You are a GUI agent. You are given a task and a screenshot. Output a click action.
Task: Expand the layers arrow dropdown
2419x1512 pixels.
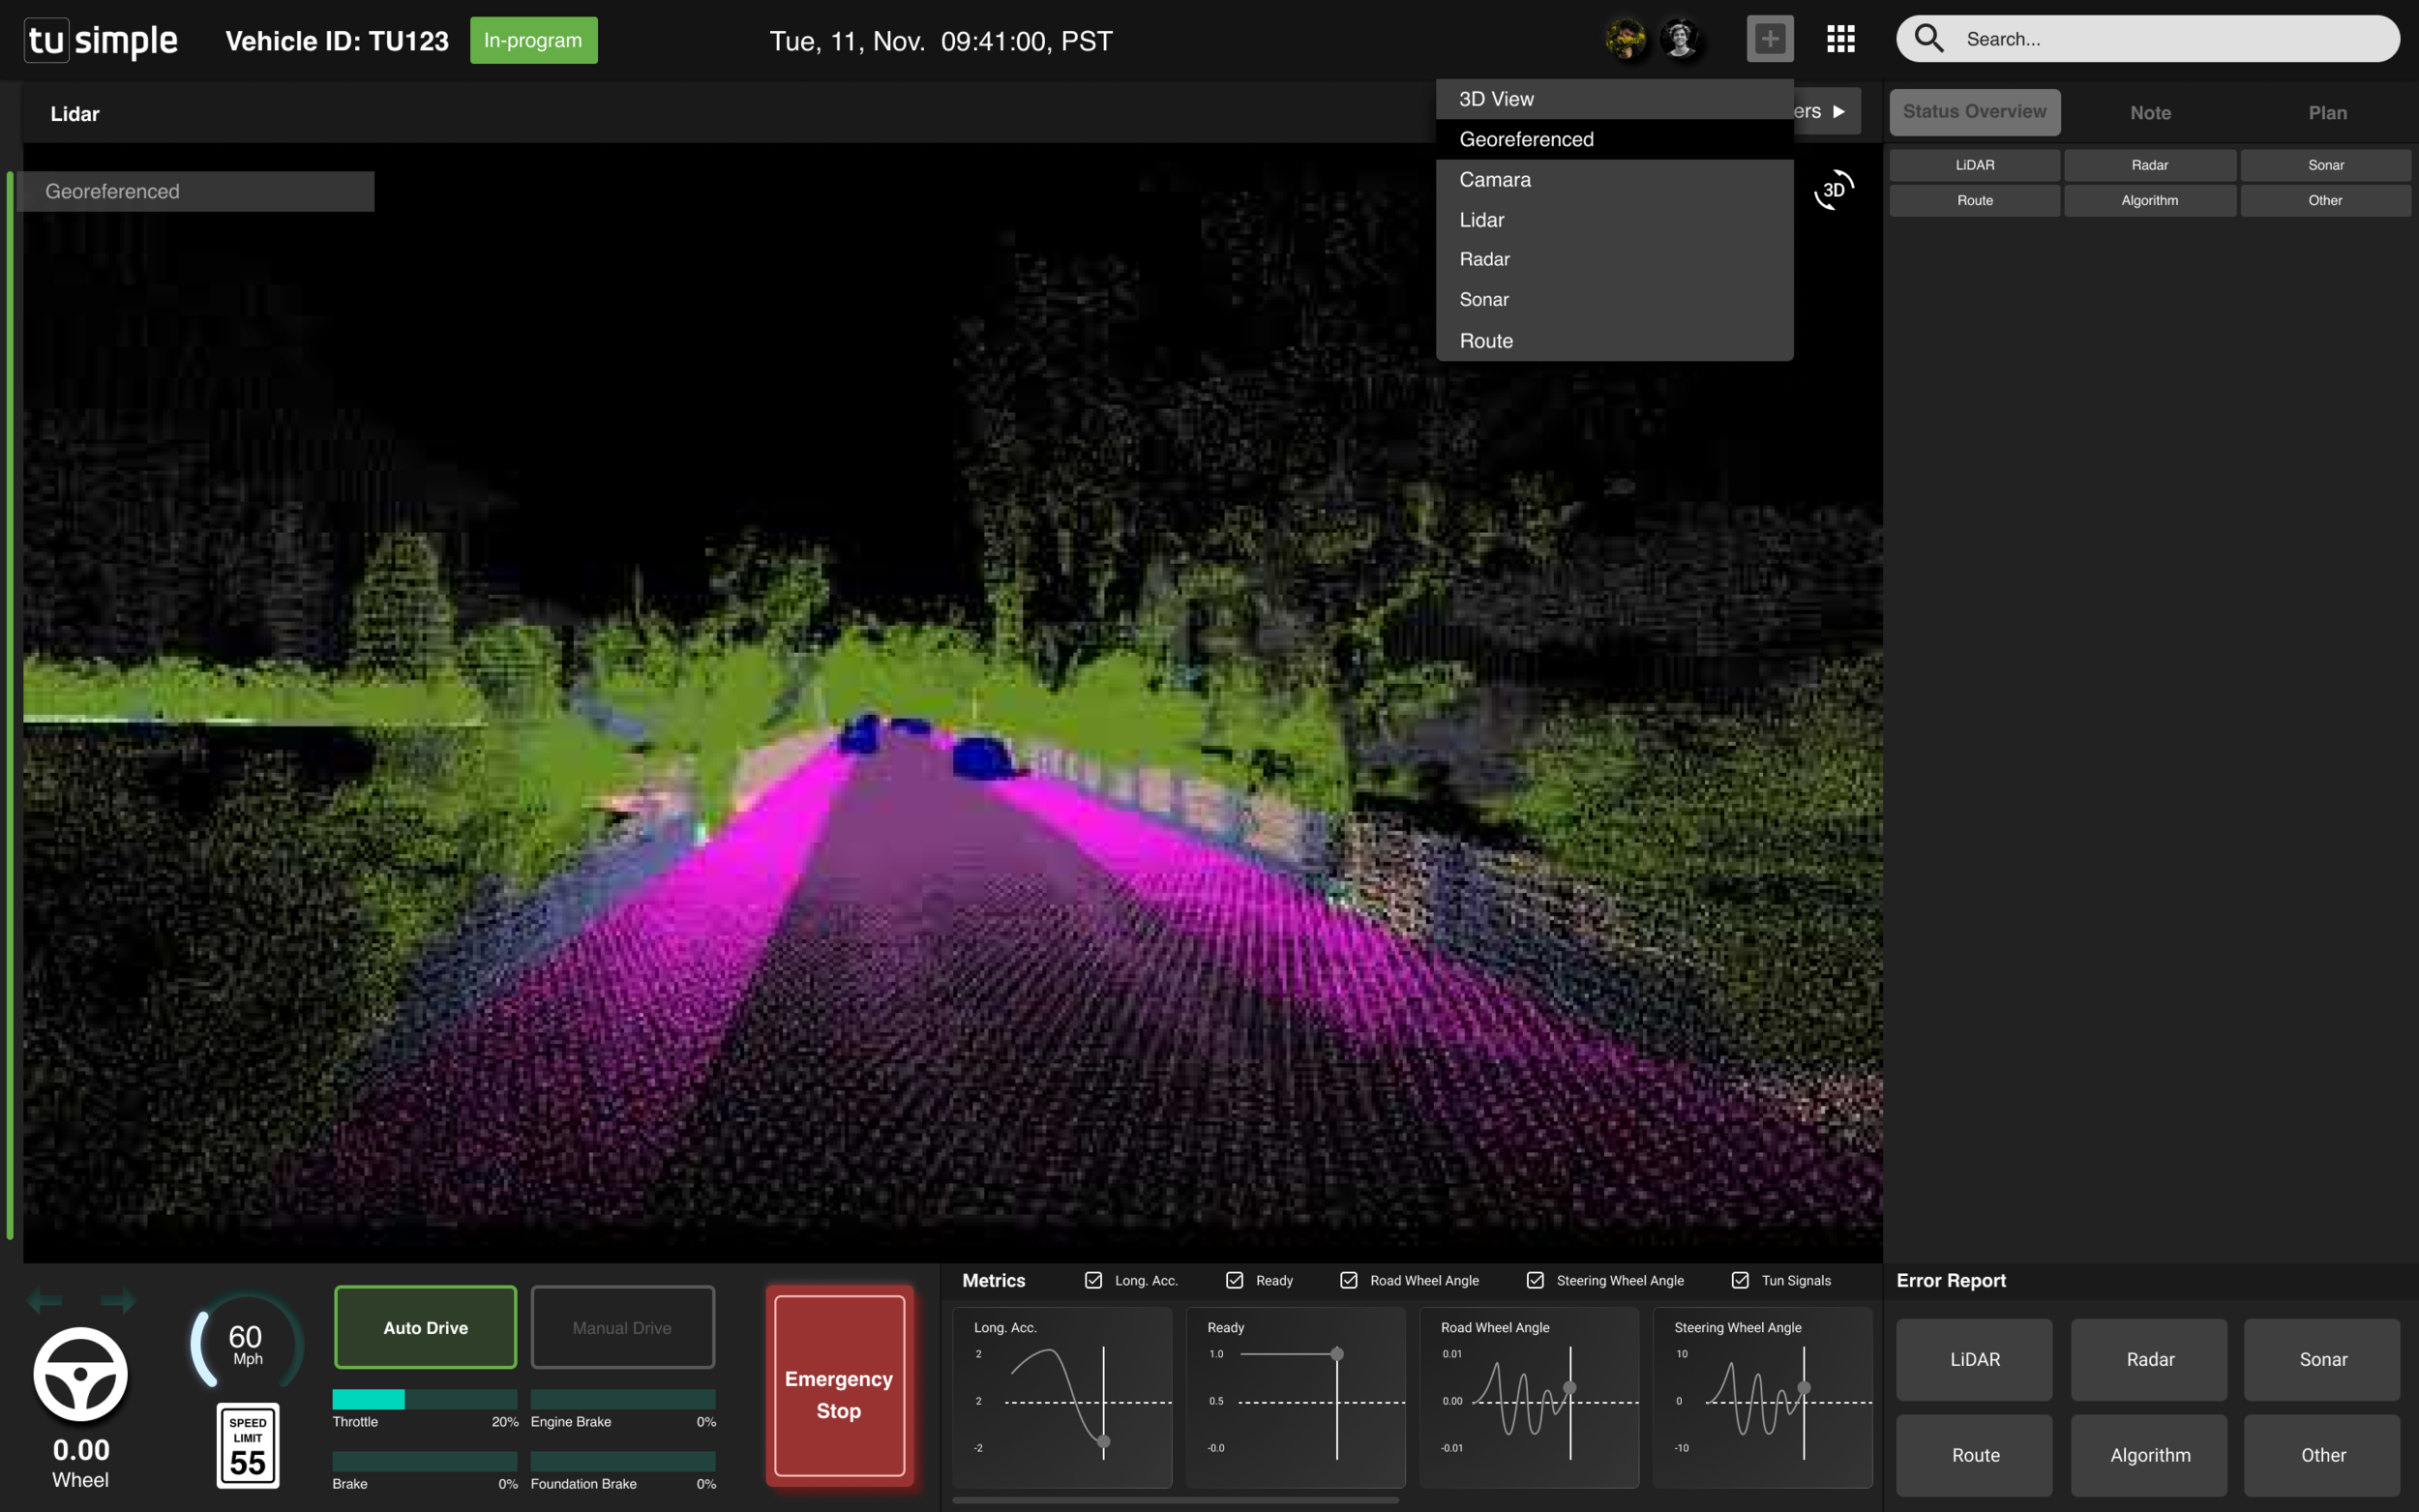click(1838, 111)
